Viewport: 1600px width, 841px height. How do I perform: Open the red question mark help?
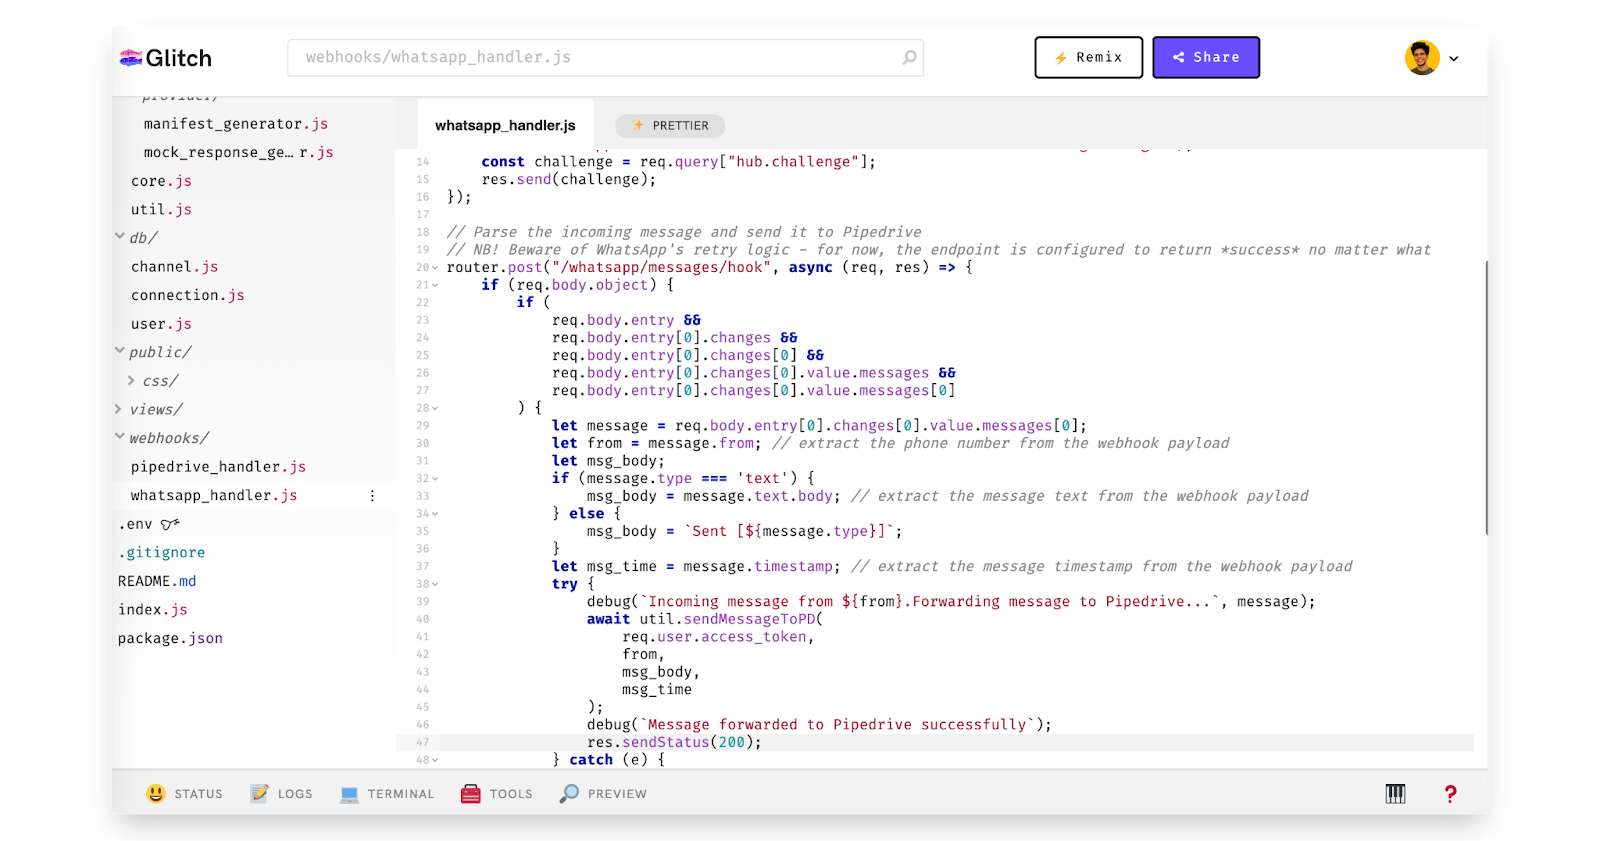(x=1450, y=794)
